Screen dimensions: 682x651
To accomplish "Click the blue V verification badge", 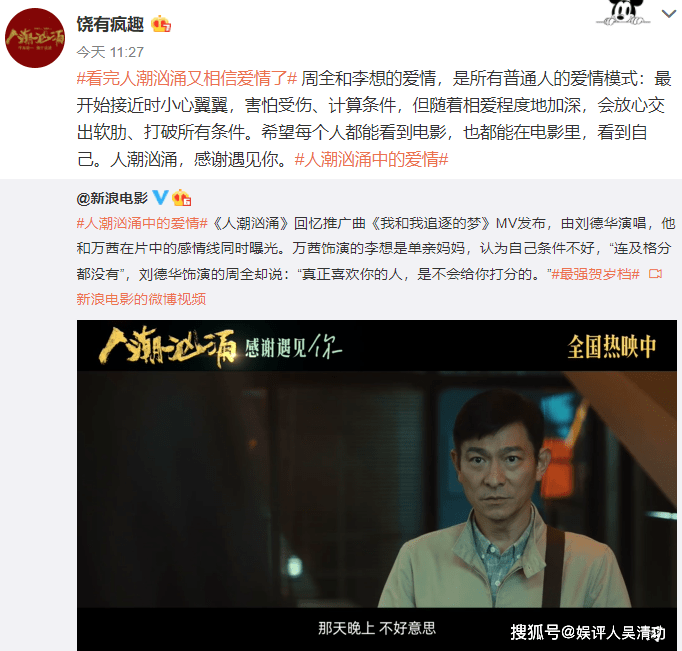I will [160, 197].
